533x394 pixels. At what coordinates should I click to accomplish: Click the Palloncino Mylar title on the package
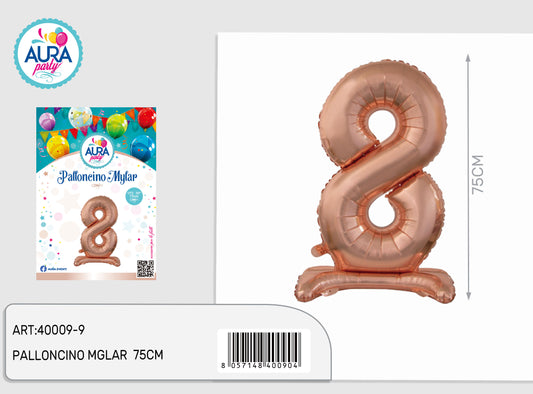pos(97,177)
